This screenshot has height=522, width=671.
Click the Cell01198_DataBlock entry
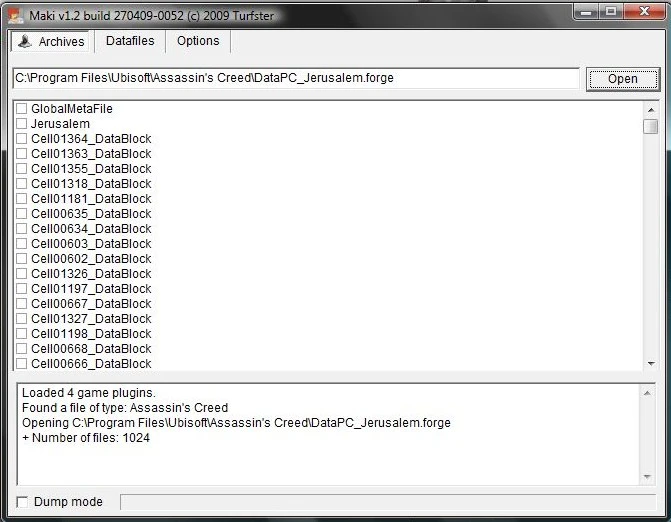pyautogui.click(x=91, y=334)
